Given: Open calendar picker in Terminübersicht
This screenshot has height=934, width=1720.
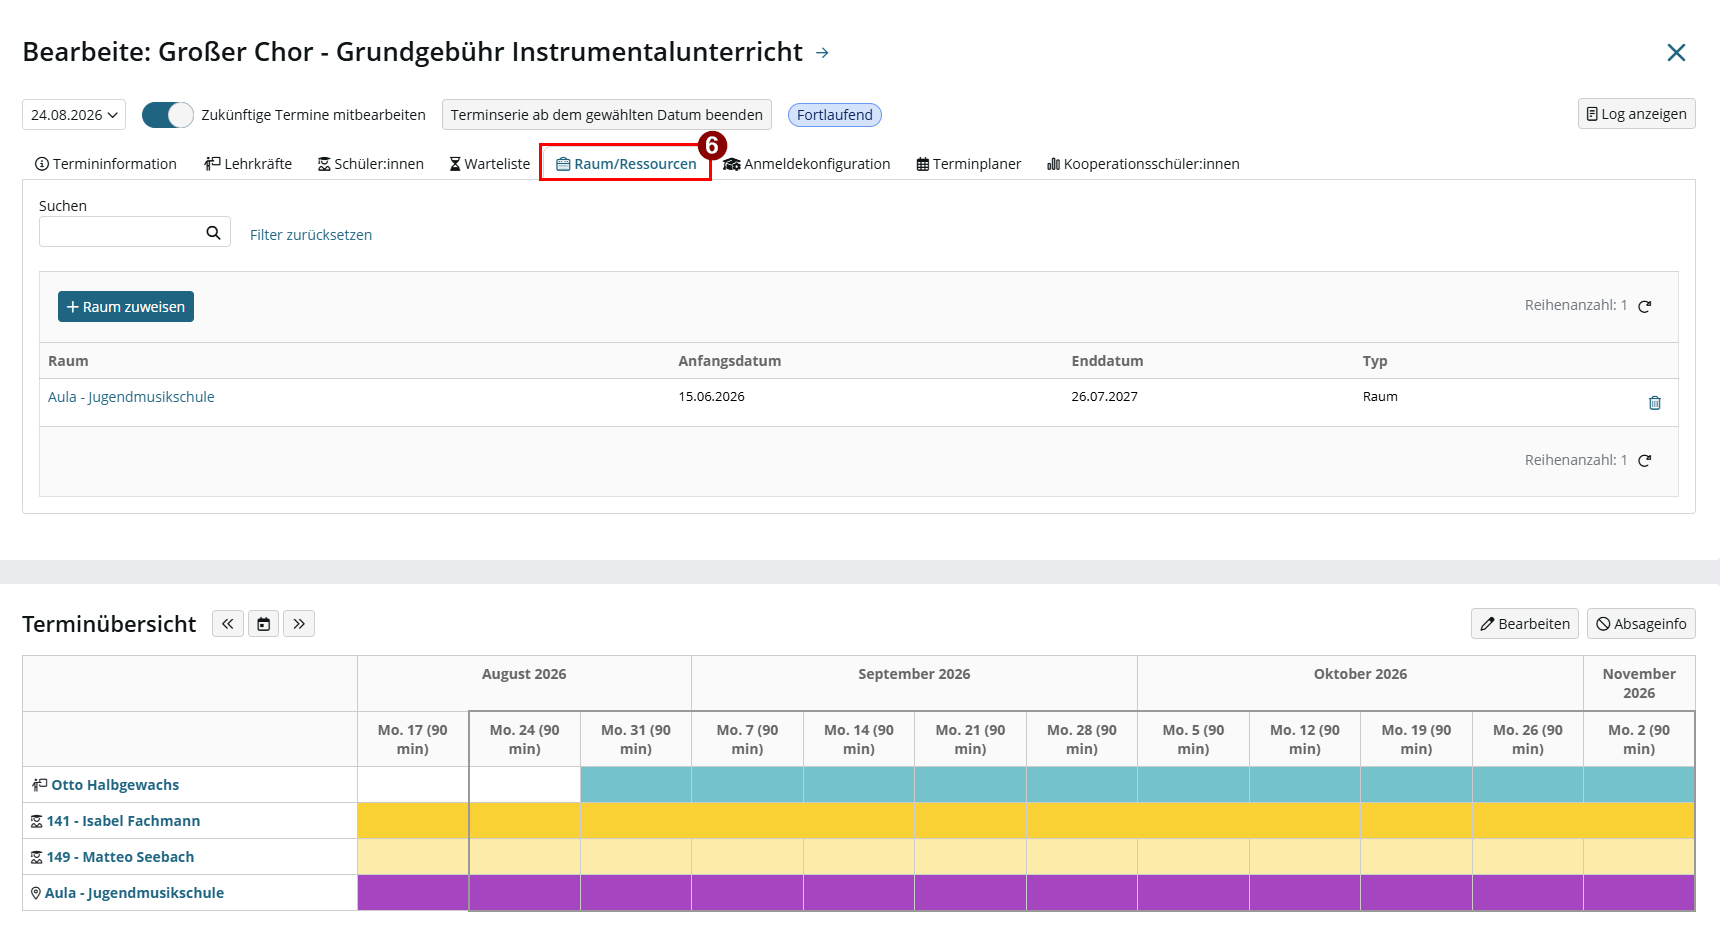Looking at the screenshot, I should (x=263, y=624).
